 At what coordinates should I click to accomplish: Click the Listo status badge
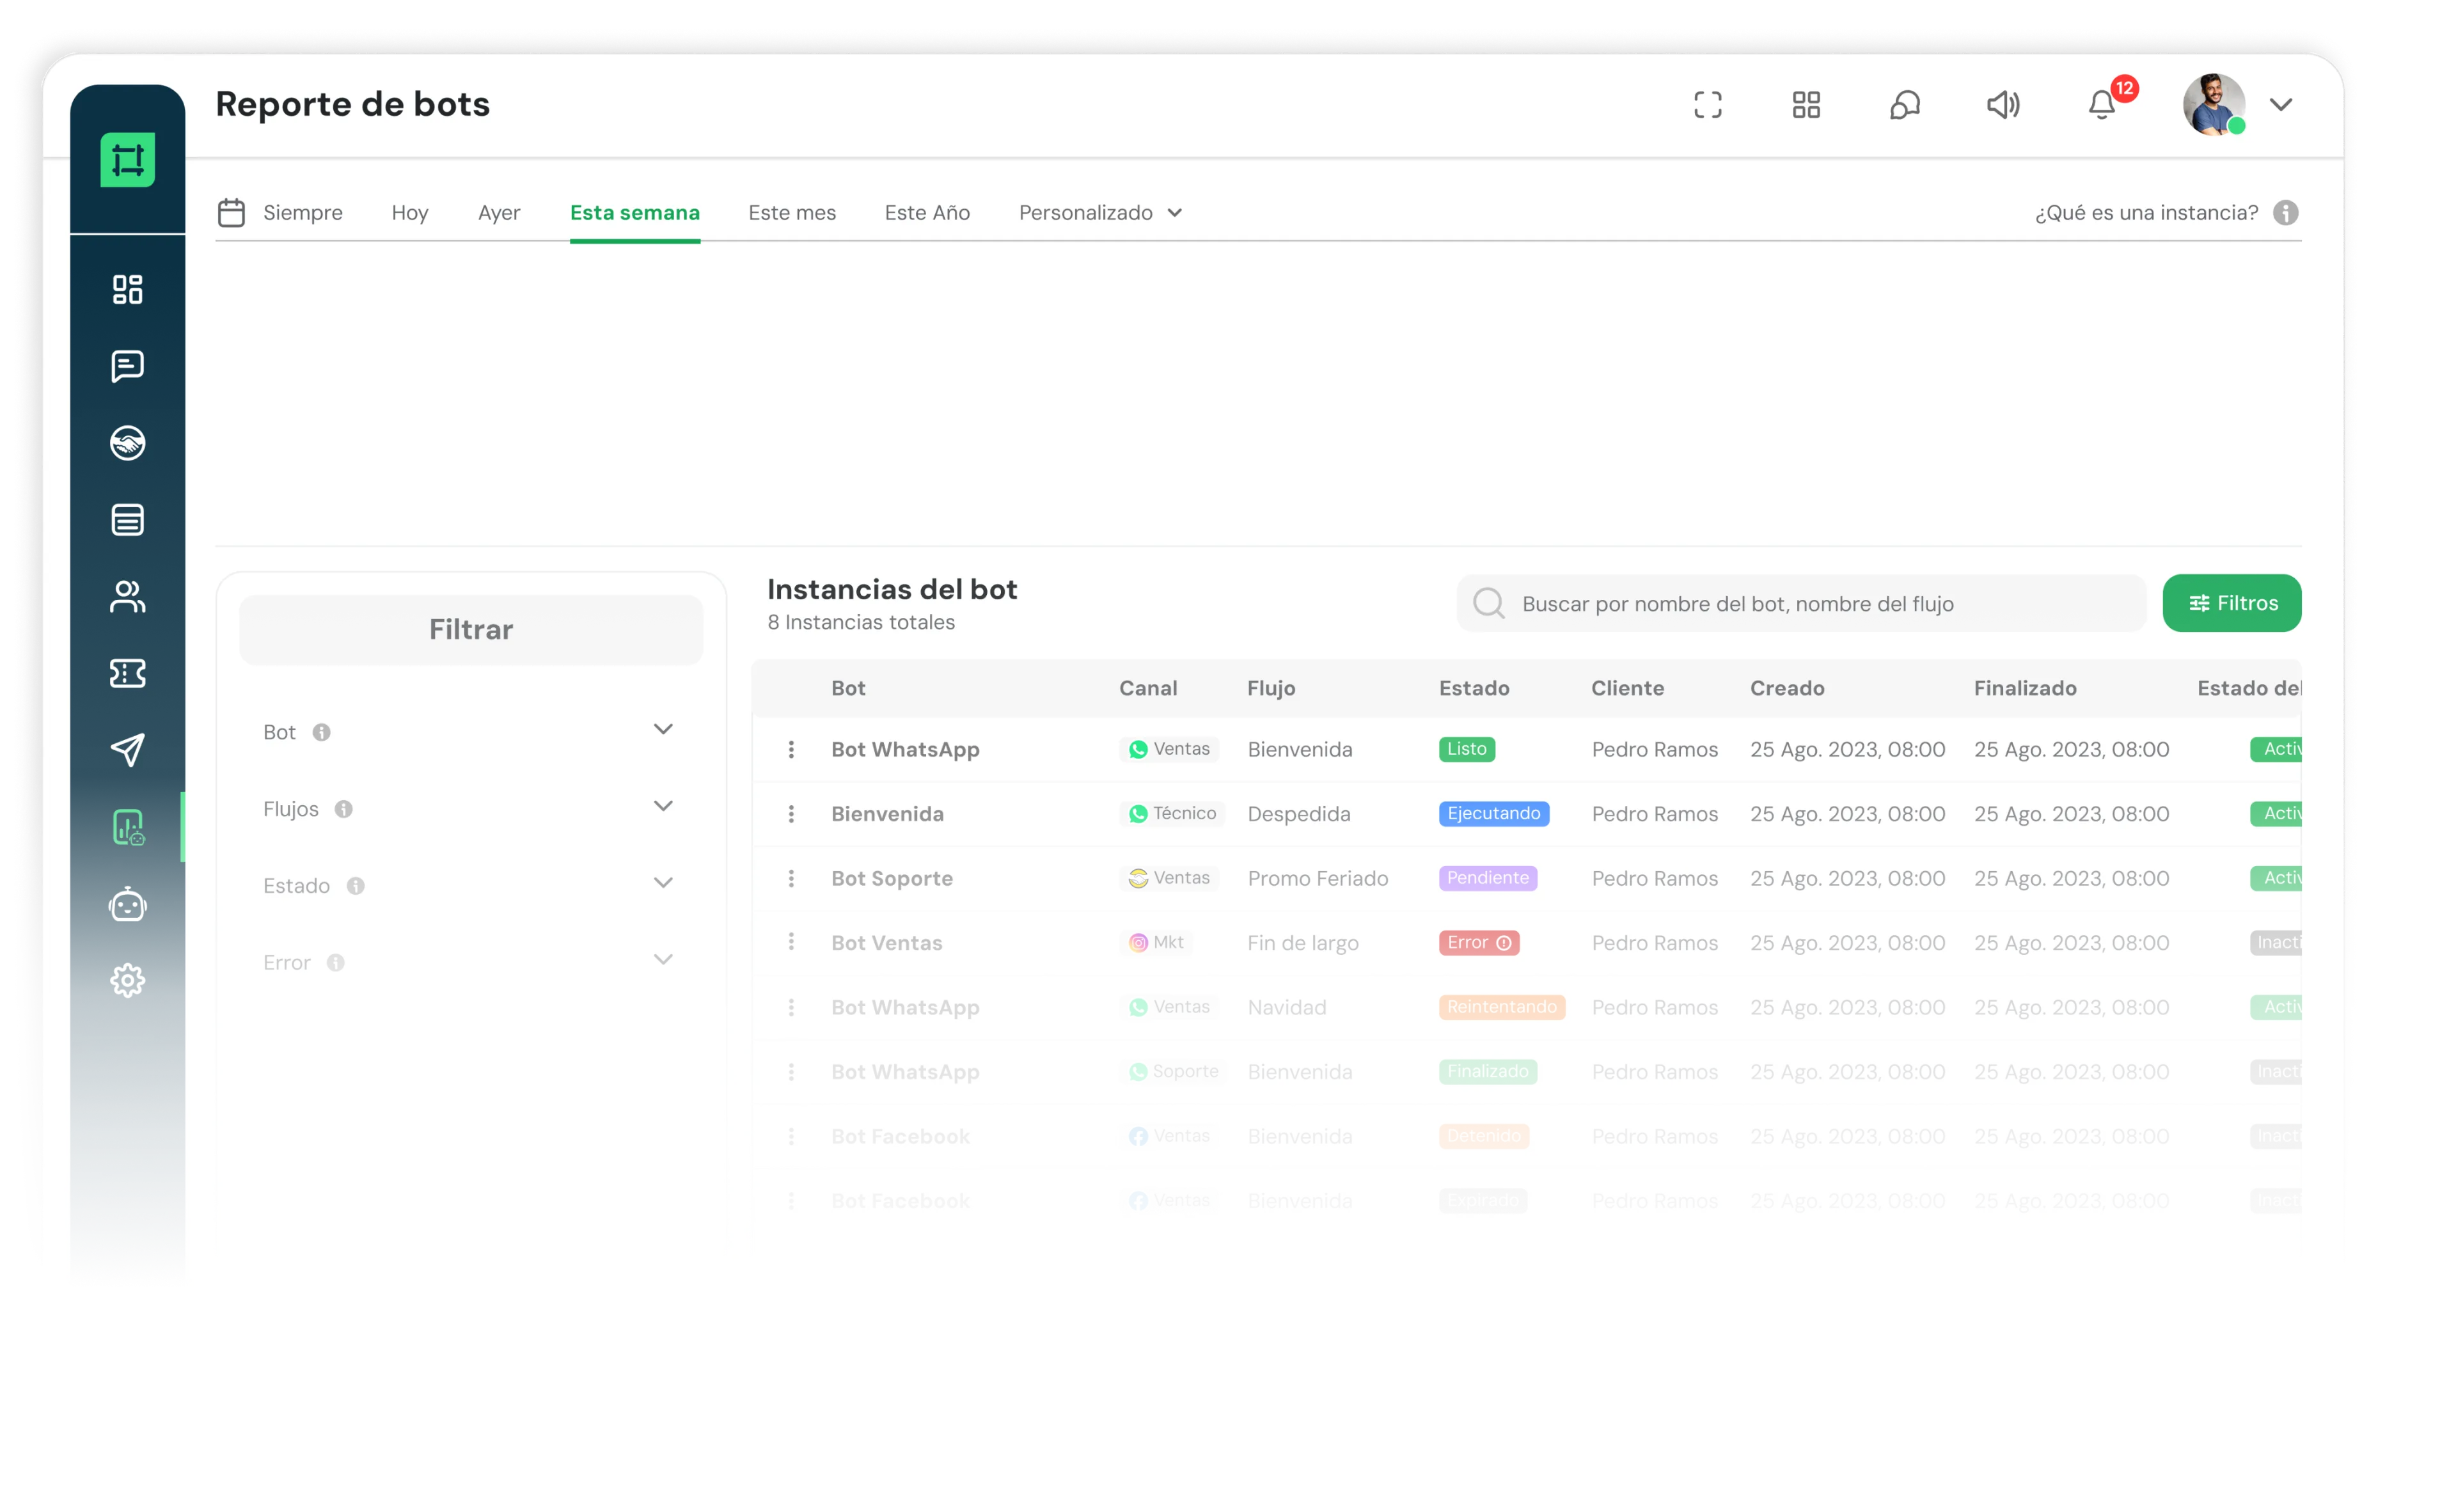pyautogui.click(x=1466, y=749)
